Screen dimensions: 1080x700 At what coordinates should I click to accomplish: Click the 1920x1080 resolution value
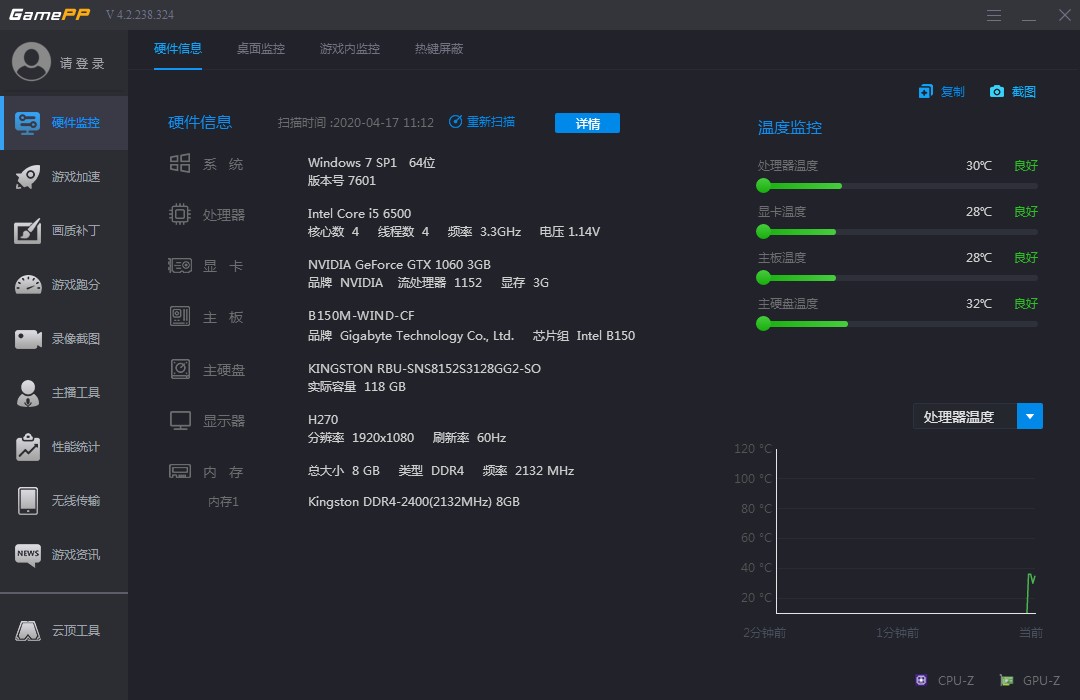point(383,438)
